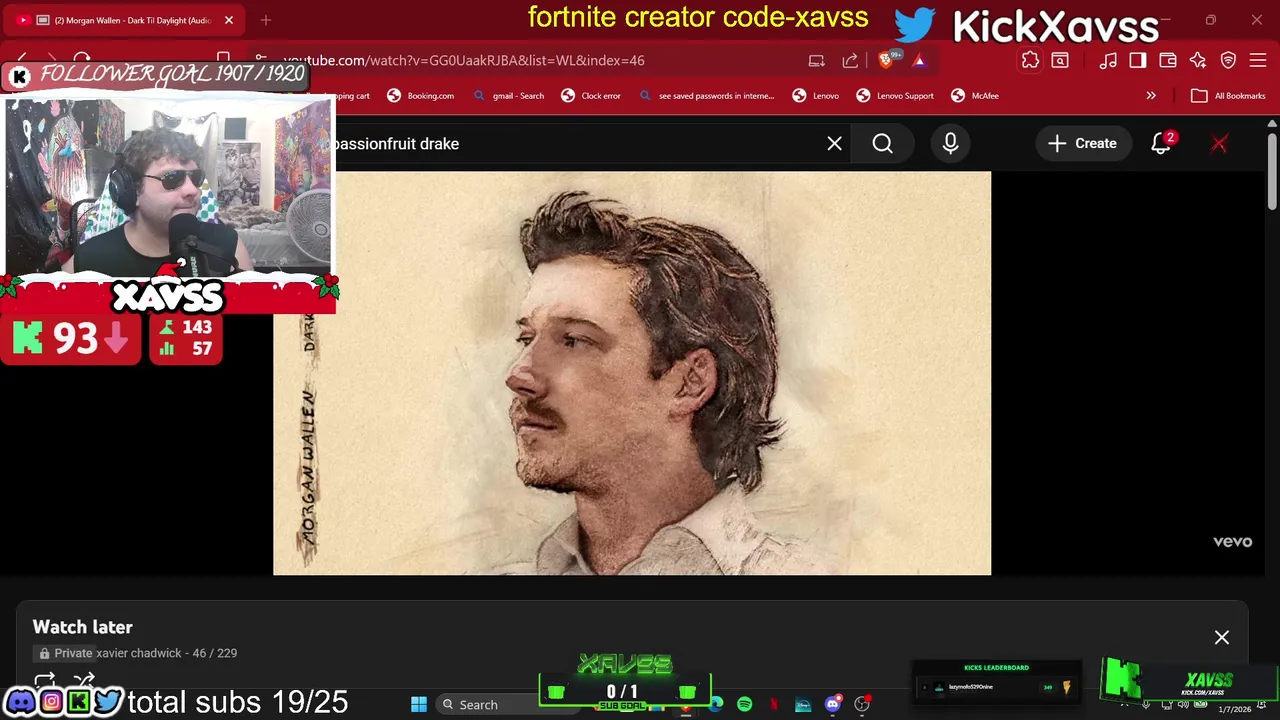Open Discord from the taskbar
This screenshot has width=1280, height=720.
coord(832,705)
